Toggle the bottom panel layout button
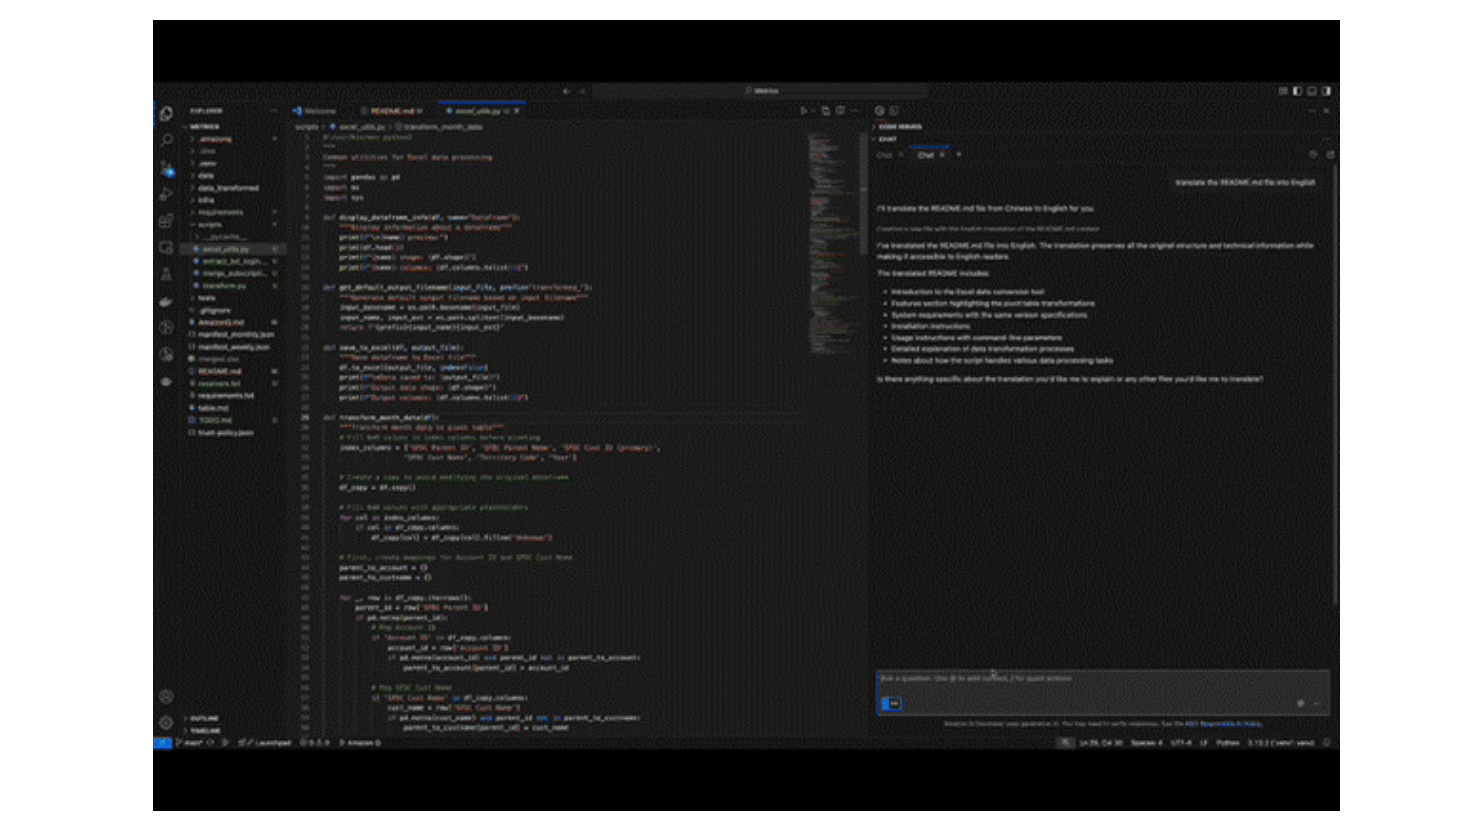The width and height of the screenshot is (1478, 830). point(1312,91)
